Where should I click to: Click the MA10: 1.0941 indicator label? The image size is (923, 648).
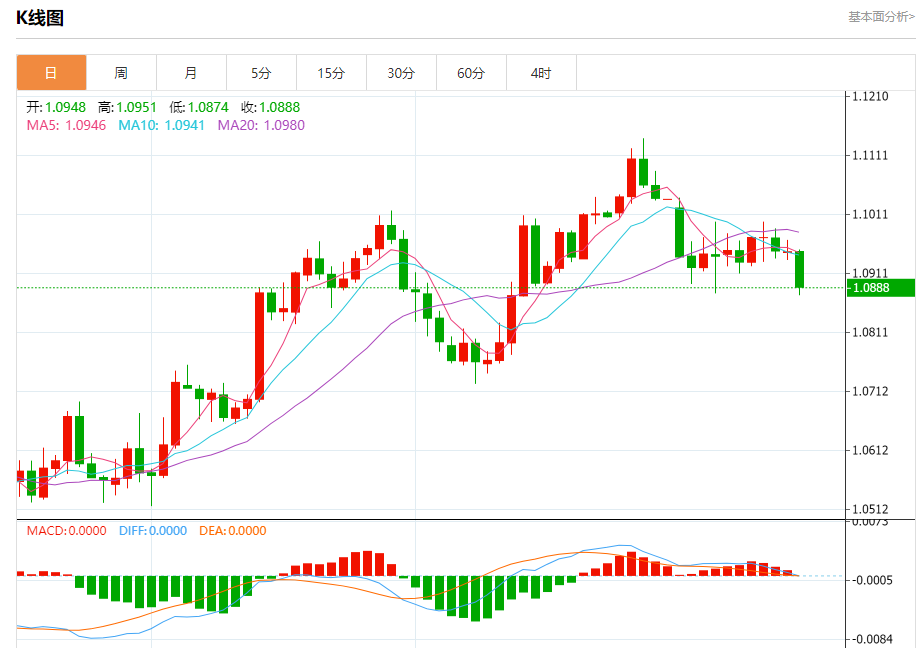tap(162, 125)
